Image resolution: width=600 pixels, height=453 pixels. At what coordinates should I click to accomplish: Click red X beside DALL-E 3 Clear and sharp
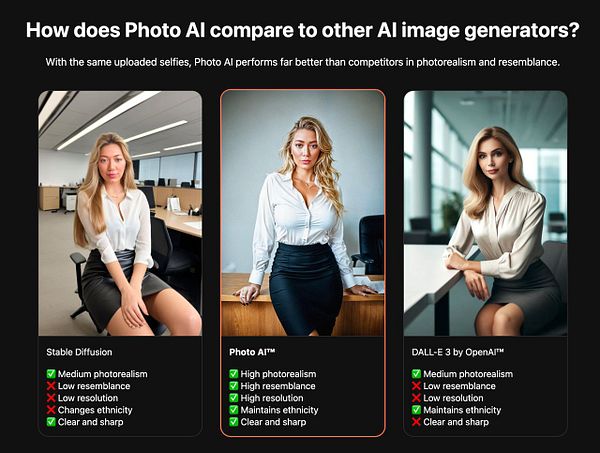pyautogui.click(x=416, y=422)
